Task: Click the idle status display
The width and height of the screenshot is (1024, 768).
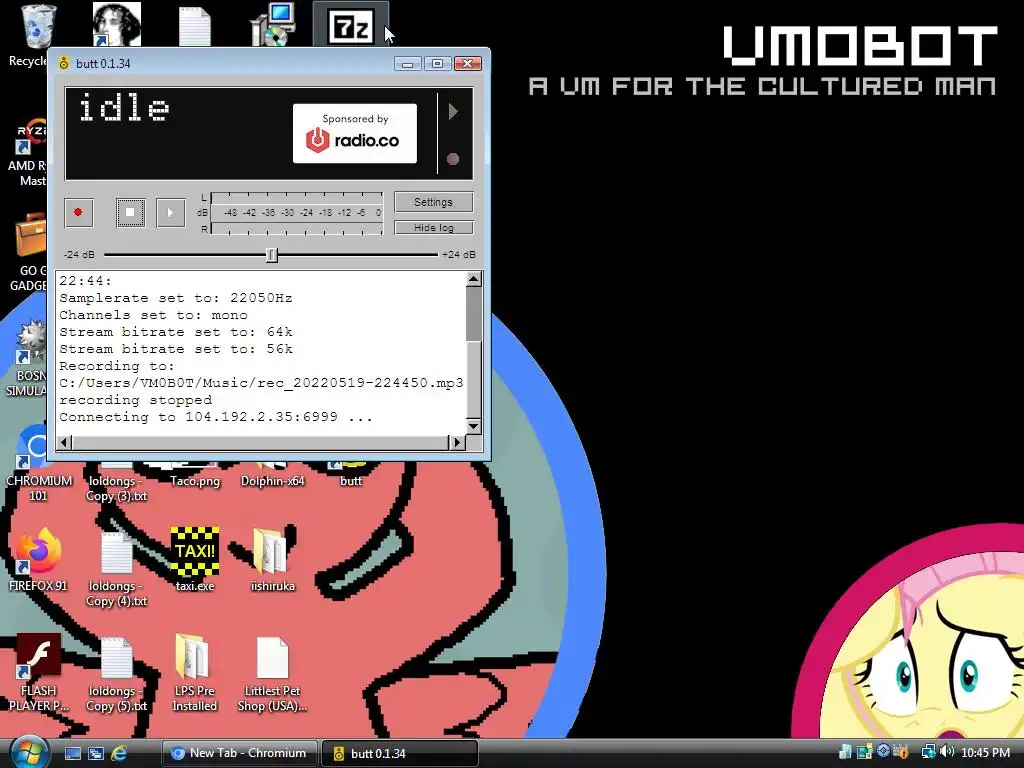Action: 124,108
